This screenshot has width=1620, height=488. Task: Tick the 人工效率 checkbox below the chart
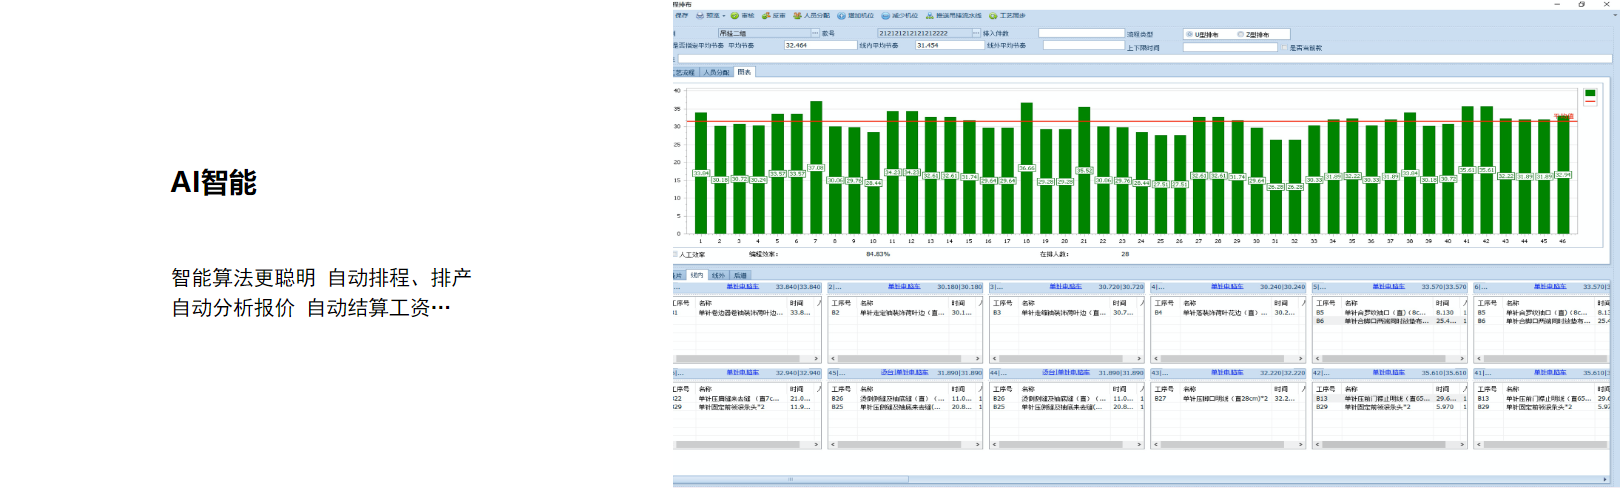675,254
